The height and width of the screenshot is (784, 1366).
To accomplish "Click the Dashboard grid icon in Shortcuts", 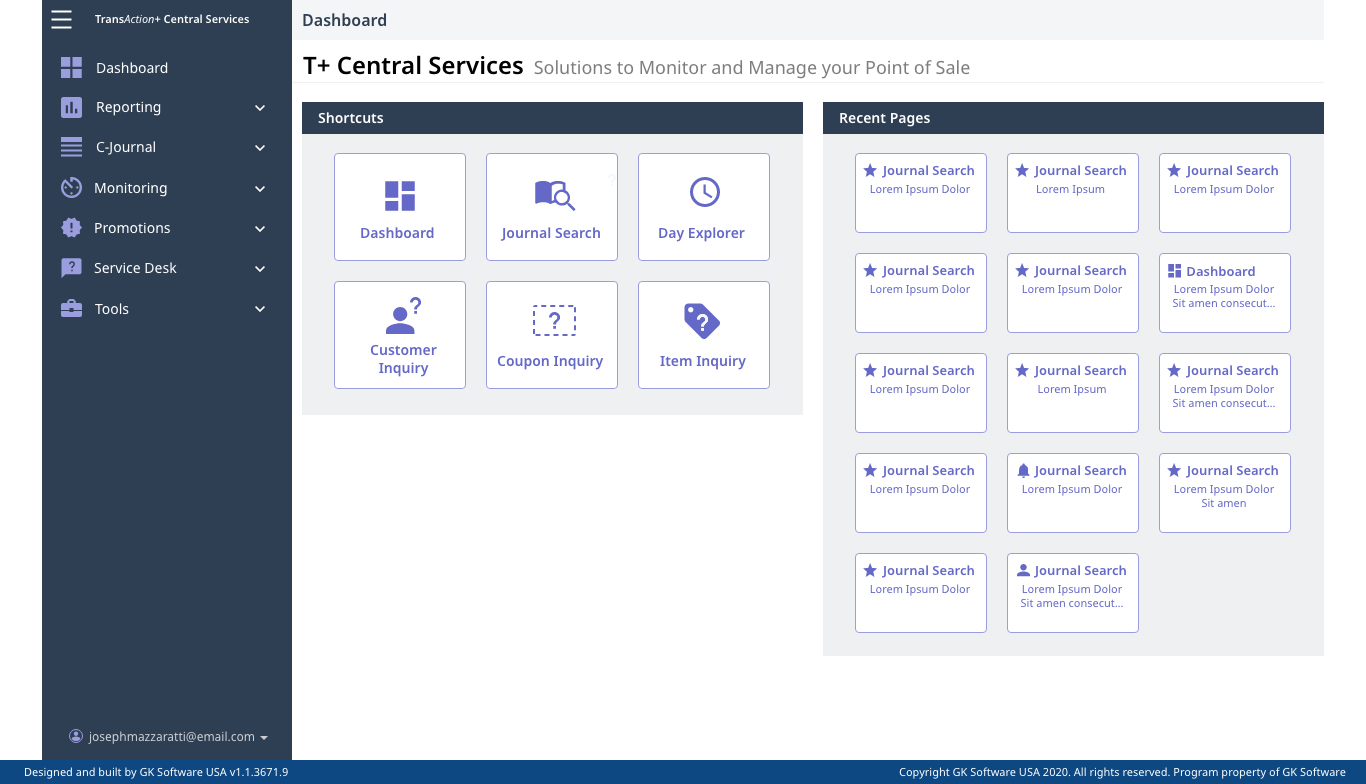I will coord(400,195).
